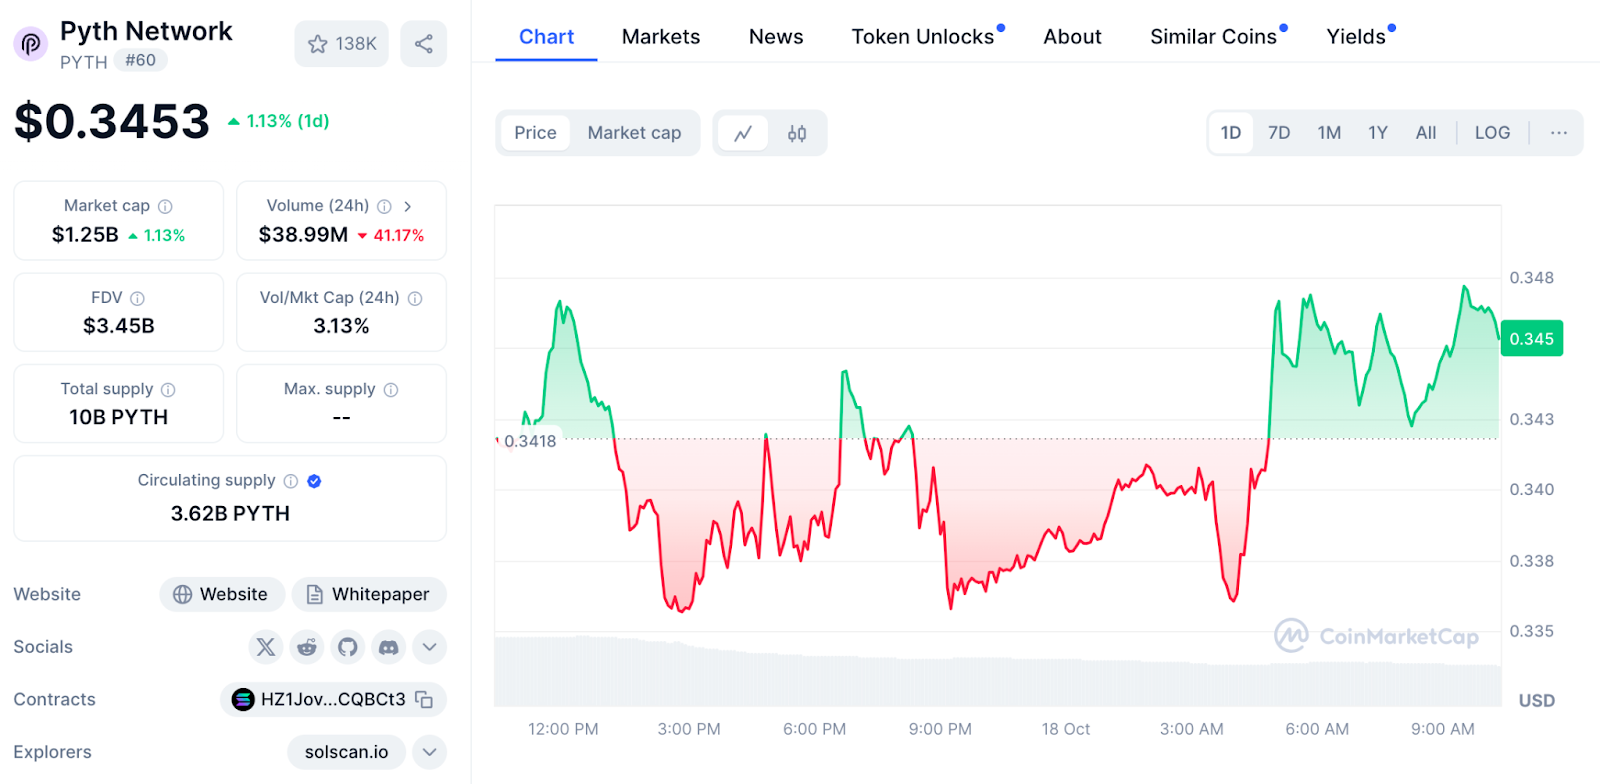Switch to the Markets tab
Screen dimensions: 1600x784
661,37
